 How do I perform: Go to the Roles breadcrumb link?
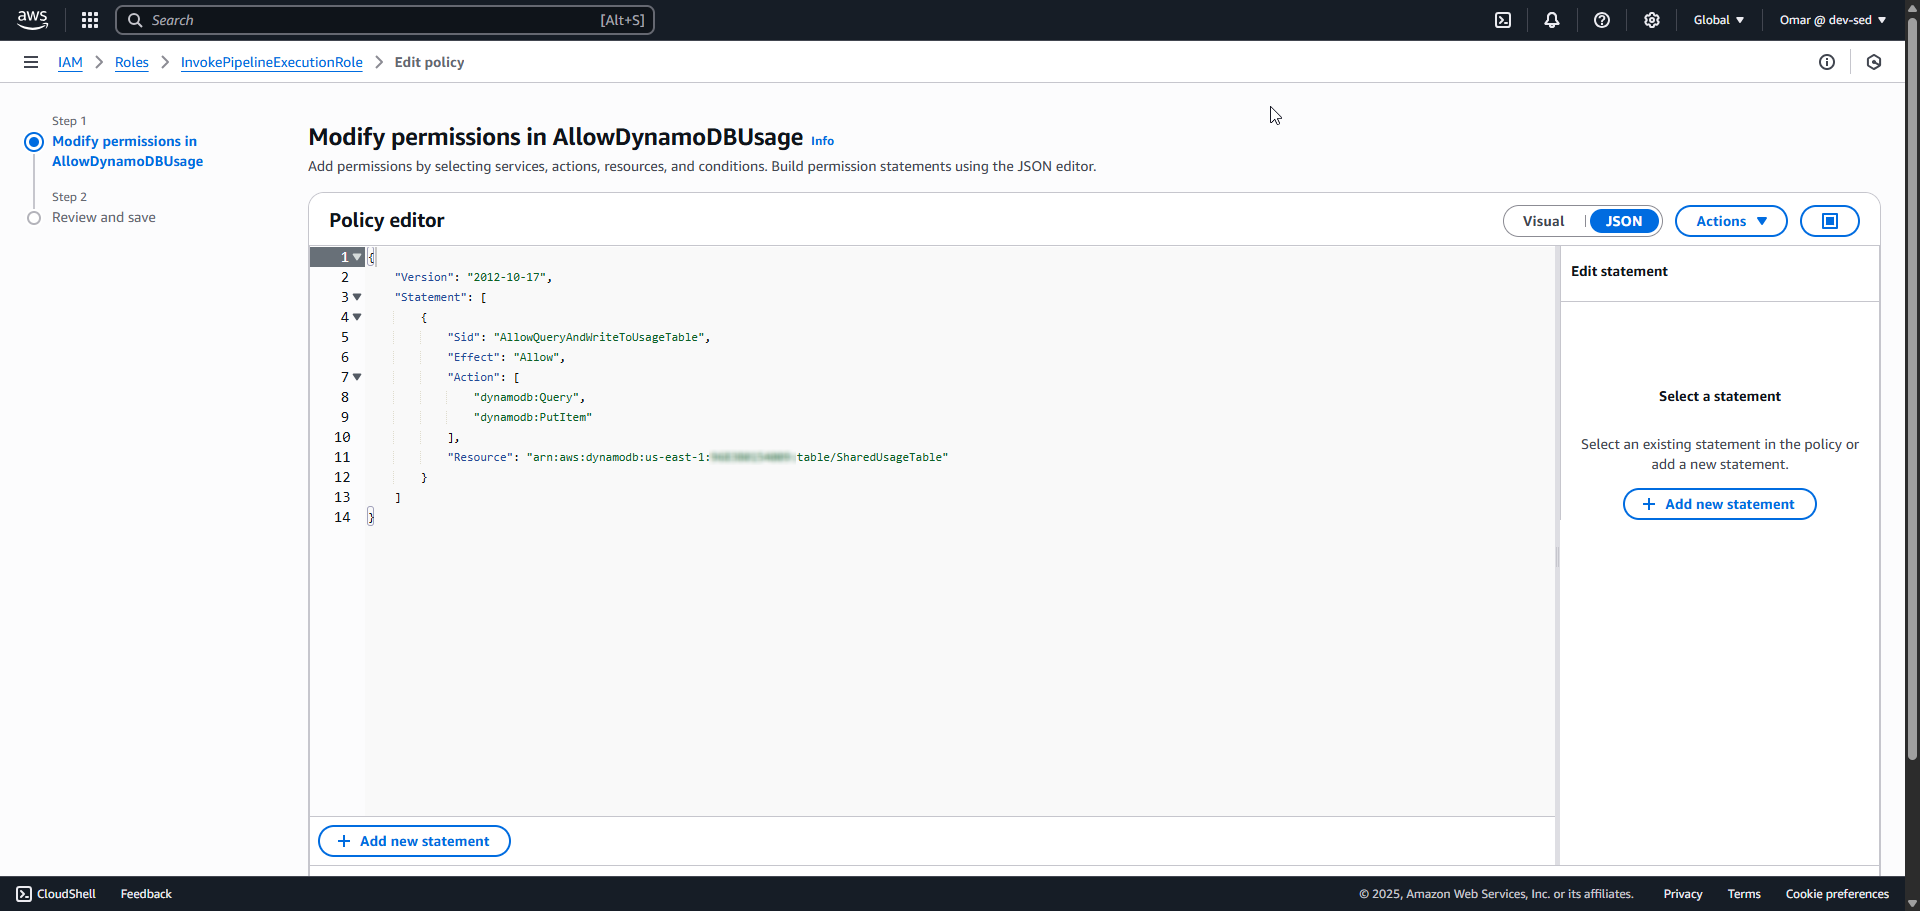[132, 62]
